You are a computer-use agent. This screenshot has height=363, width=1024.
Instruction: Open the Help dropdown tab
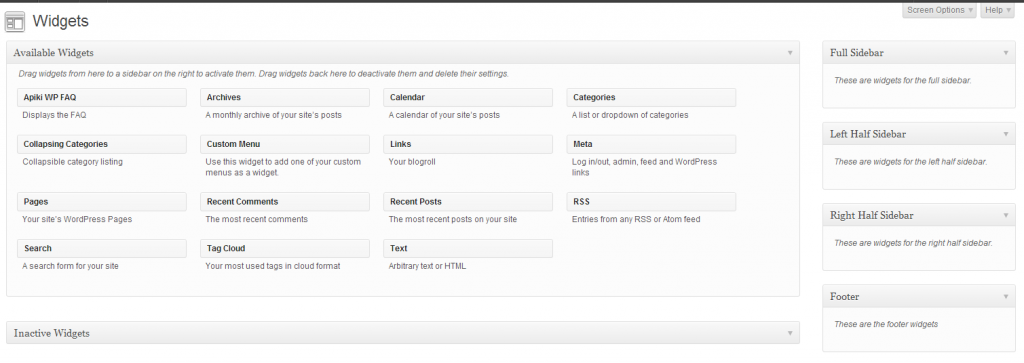(x=997, y=10)
